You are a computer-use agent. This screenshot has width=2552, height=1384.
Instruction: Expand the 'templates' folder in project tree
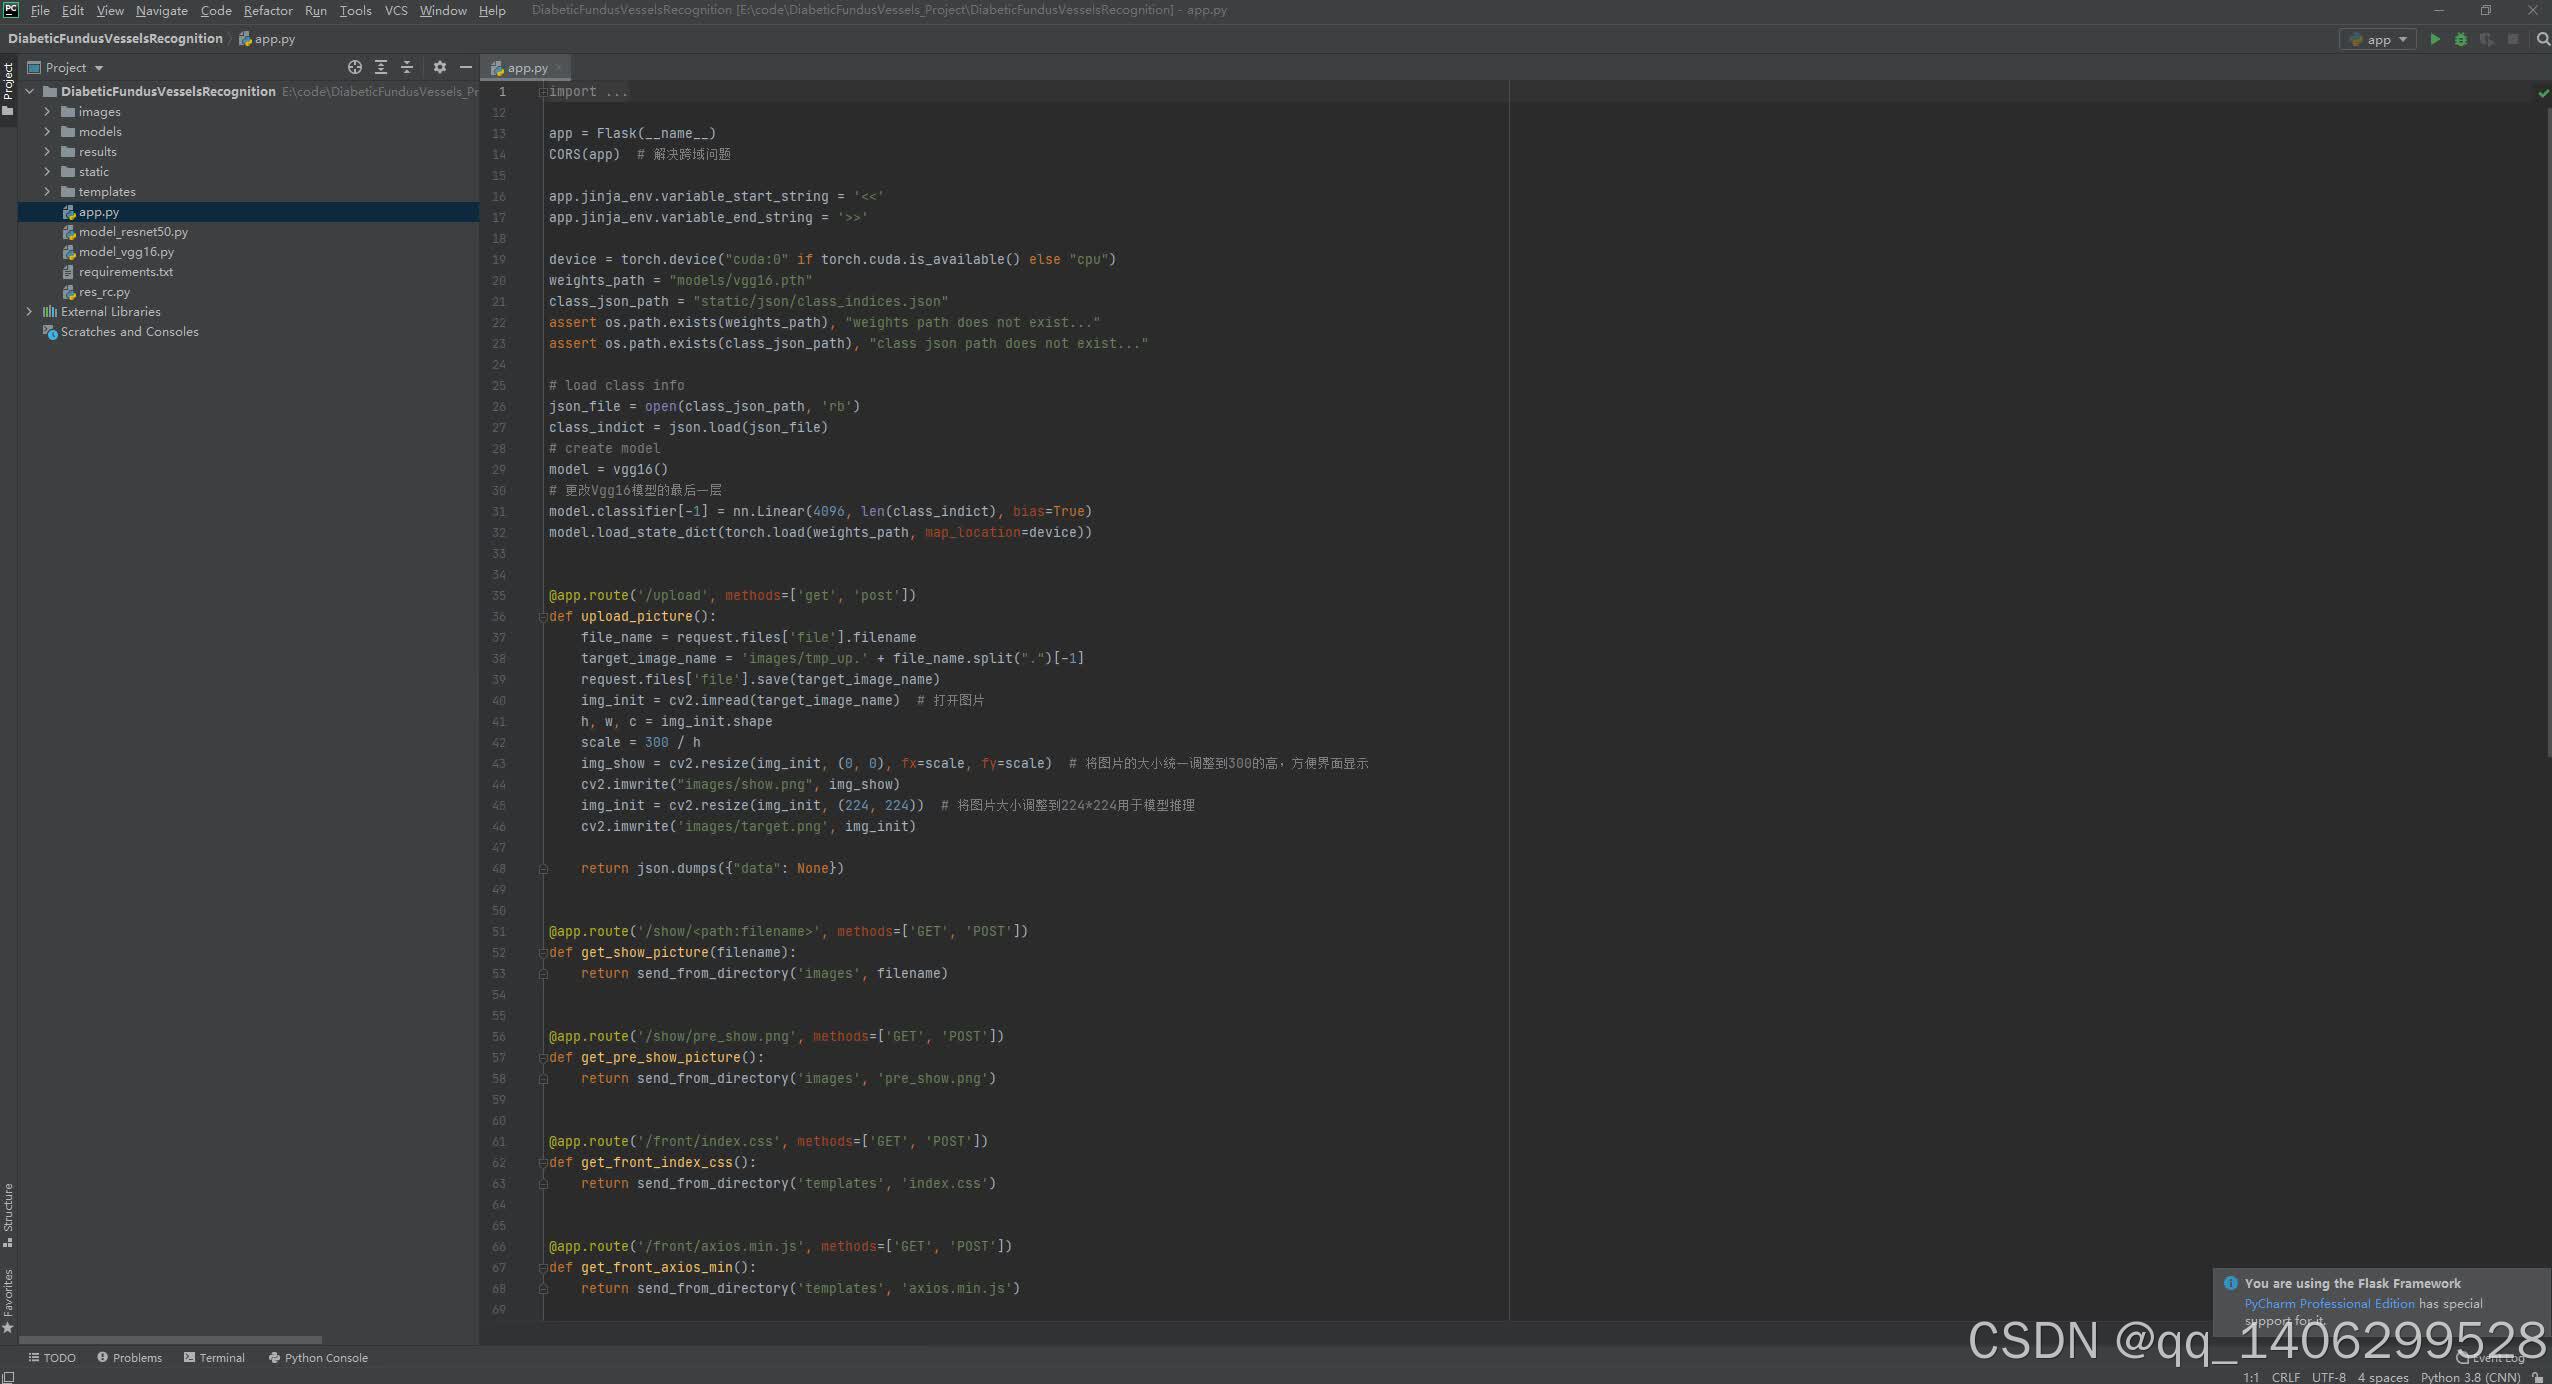pos(46,191)
